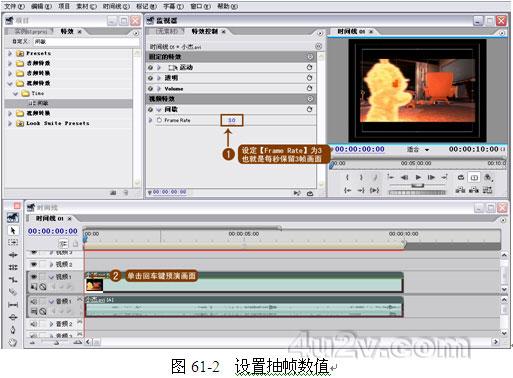Click the Frame Rate value field
The image size is (513, 378).
pos(232,120)
